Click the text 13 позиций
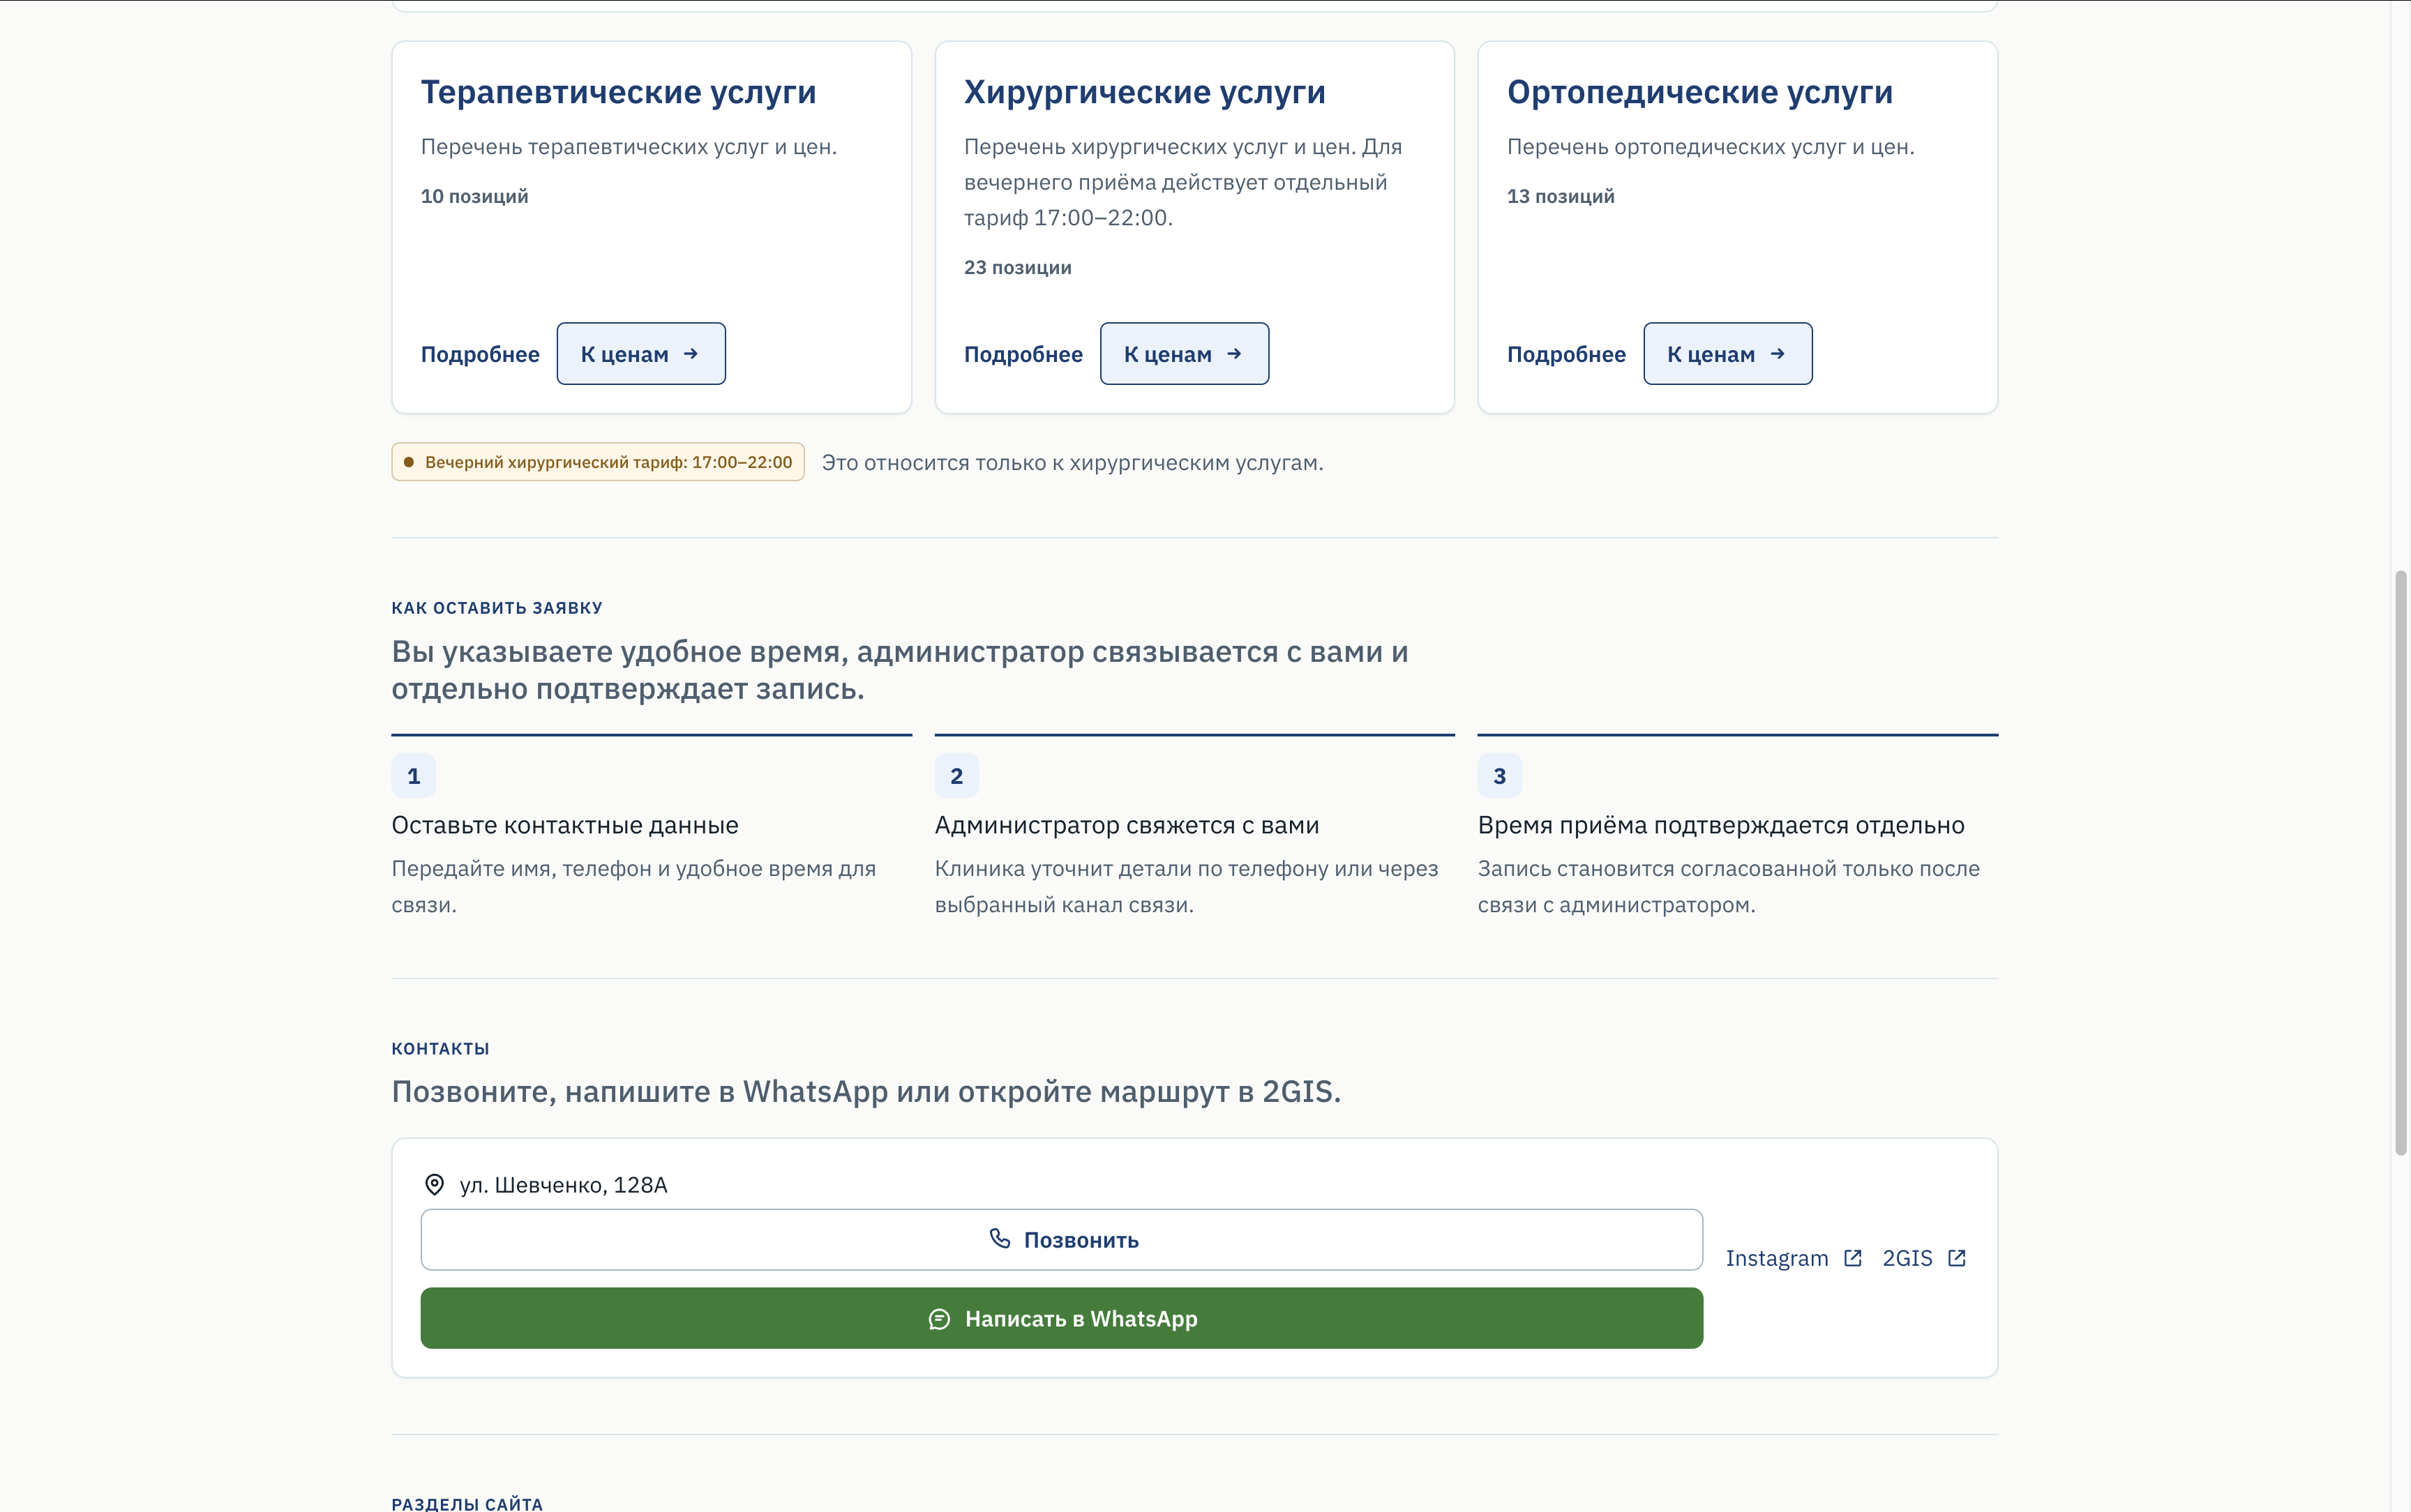Image resolution: width=2411 pixels, height=1512 pixels. [x=1560, y=196]
